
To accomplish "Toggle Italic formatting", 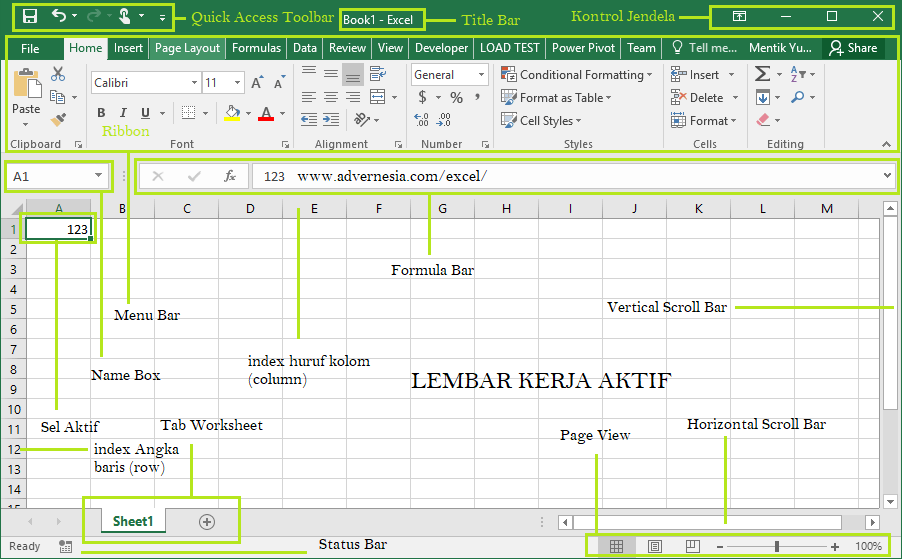I will pyautogui.click(x=123, y=113).
